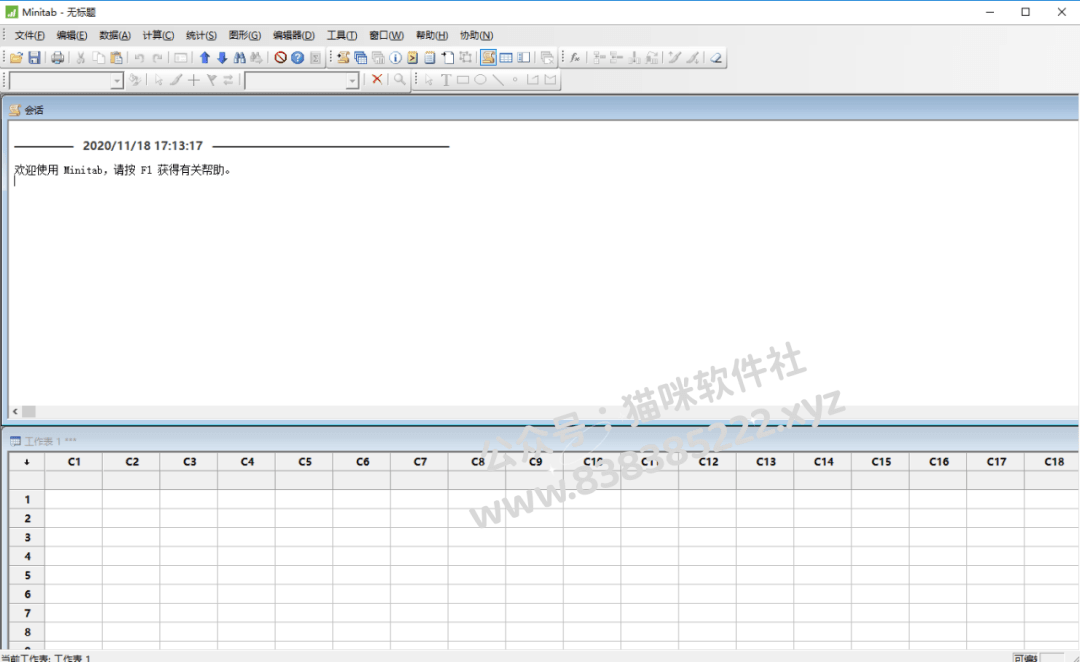The height and width of the screenshot is (662, 1080).
Task: Select the ellipse drawing tool
Action: point(480,80)
